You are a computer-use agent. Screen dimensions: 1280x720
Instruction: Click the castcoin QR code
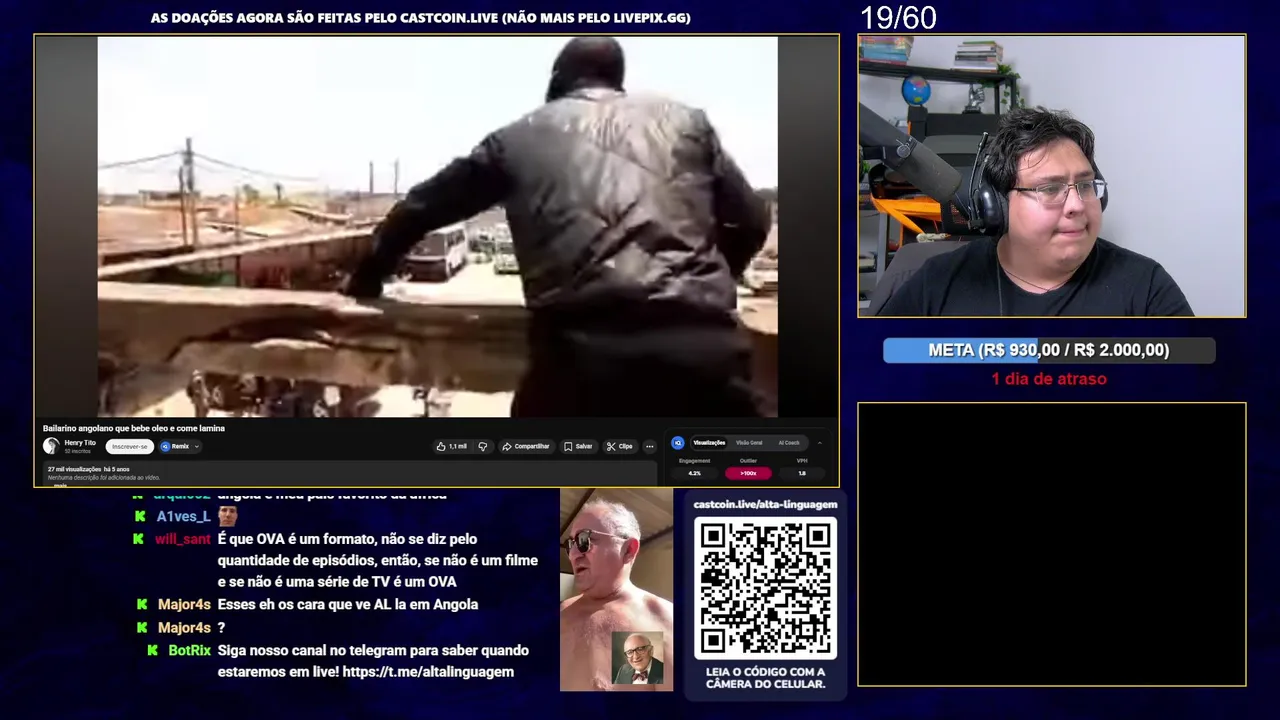pyautogui.click(x=765, y=588)
